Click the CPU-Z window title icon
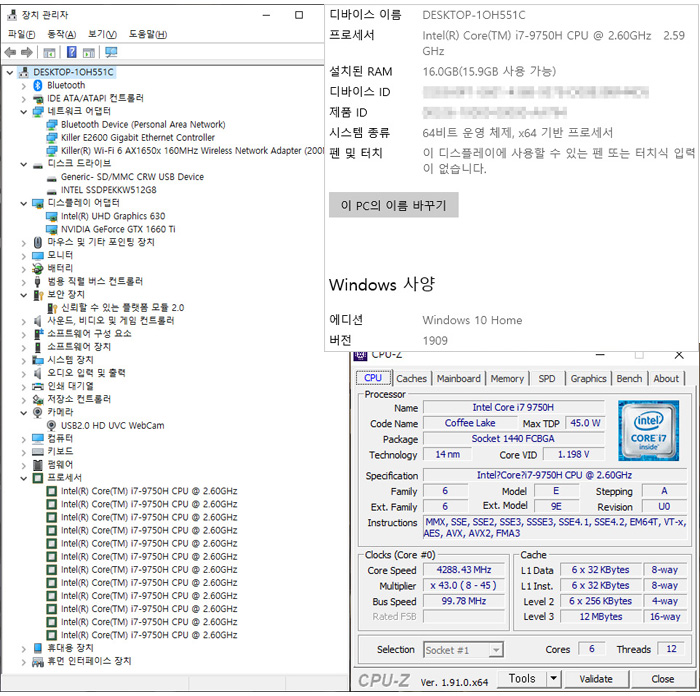The image size is (700, 696). coord(360,355)
